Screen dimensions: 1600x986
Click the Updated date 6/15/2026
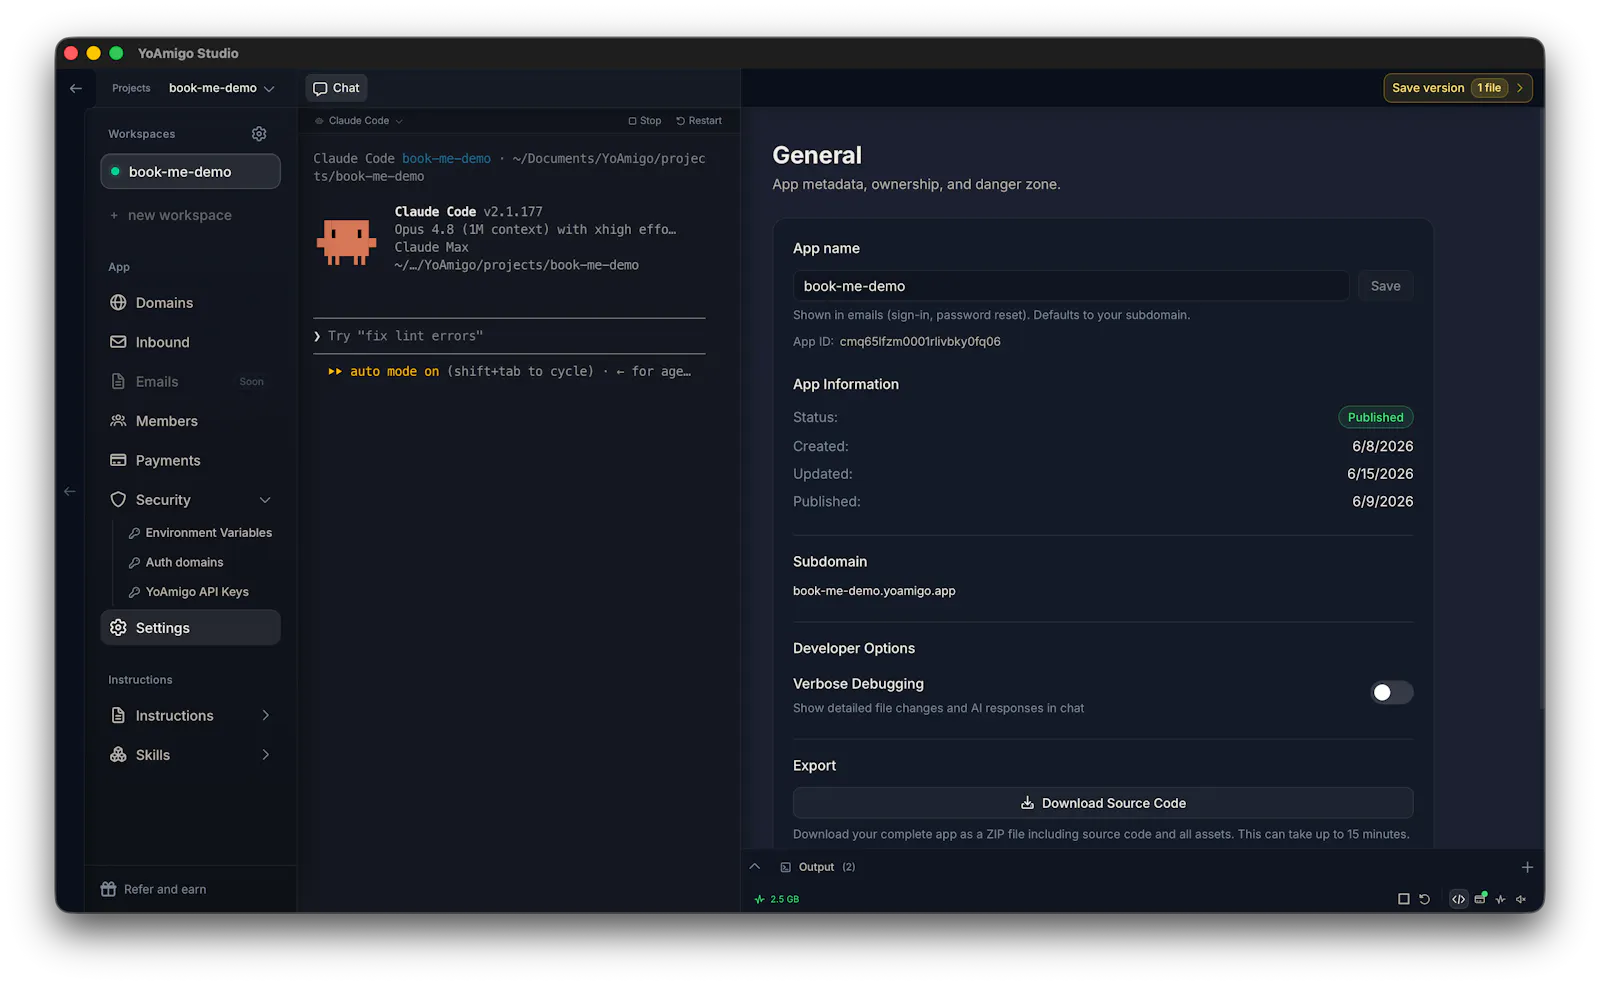1380,474
